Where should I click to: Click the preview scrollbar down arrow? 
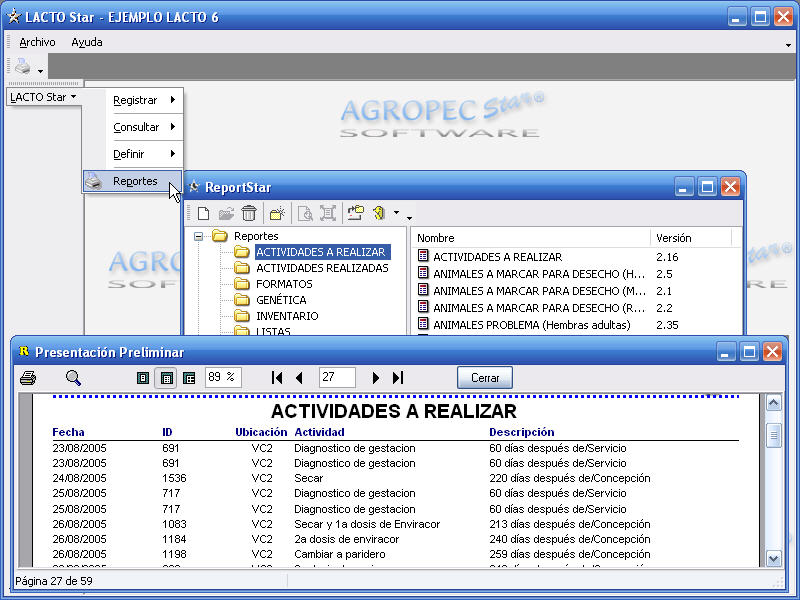(x=773, y=558)
